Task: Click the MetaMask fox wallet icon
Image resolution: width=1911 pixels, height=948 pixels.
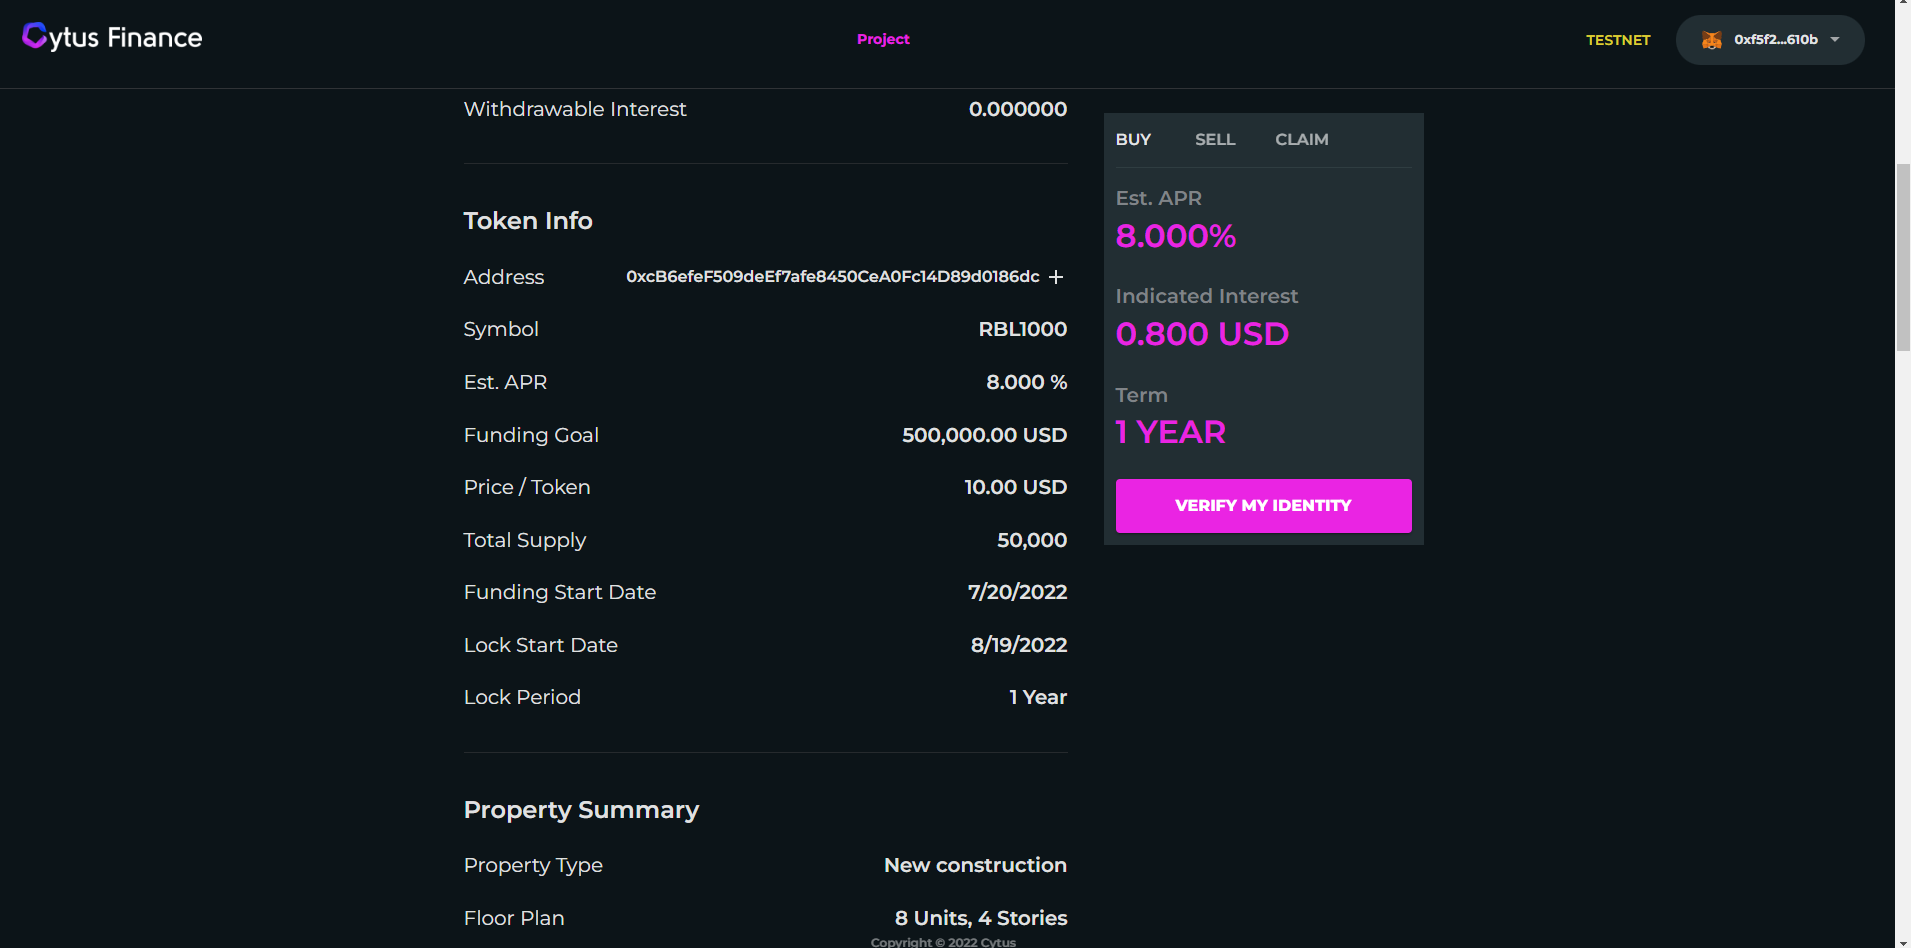Action: (x=1711, y=40)
